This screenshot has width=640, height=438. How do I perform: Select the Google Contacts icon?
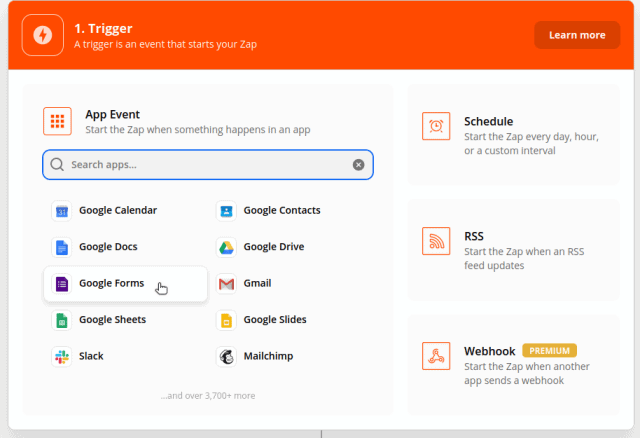(x=226, y=211)
